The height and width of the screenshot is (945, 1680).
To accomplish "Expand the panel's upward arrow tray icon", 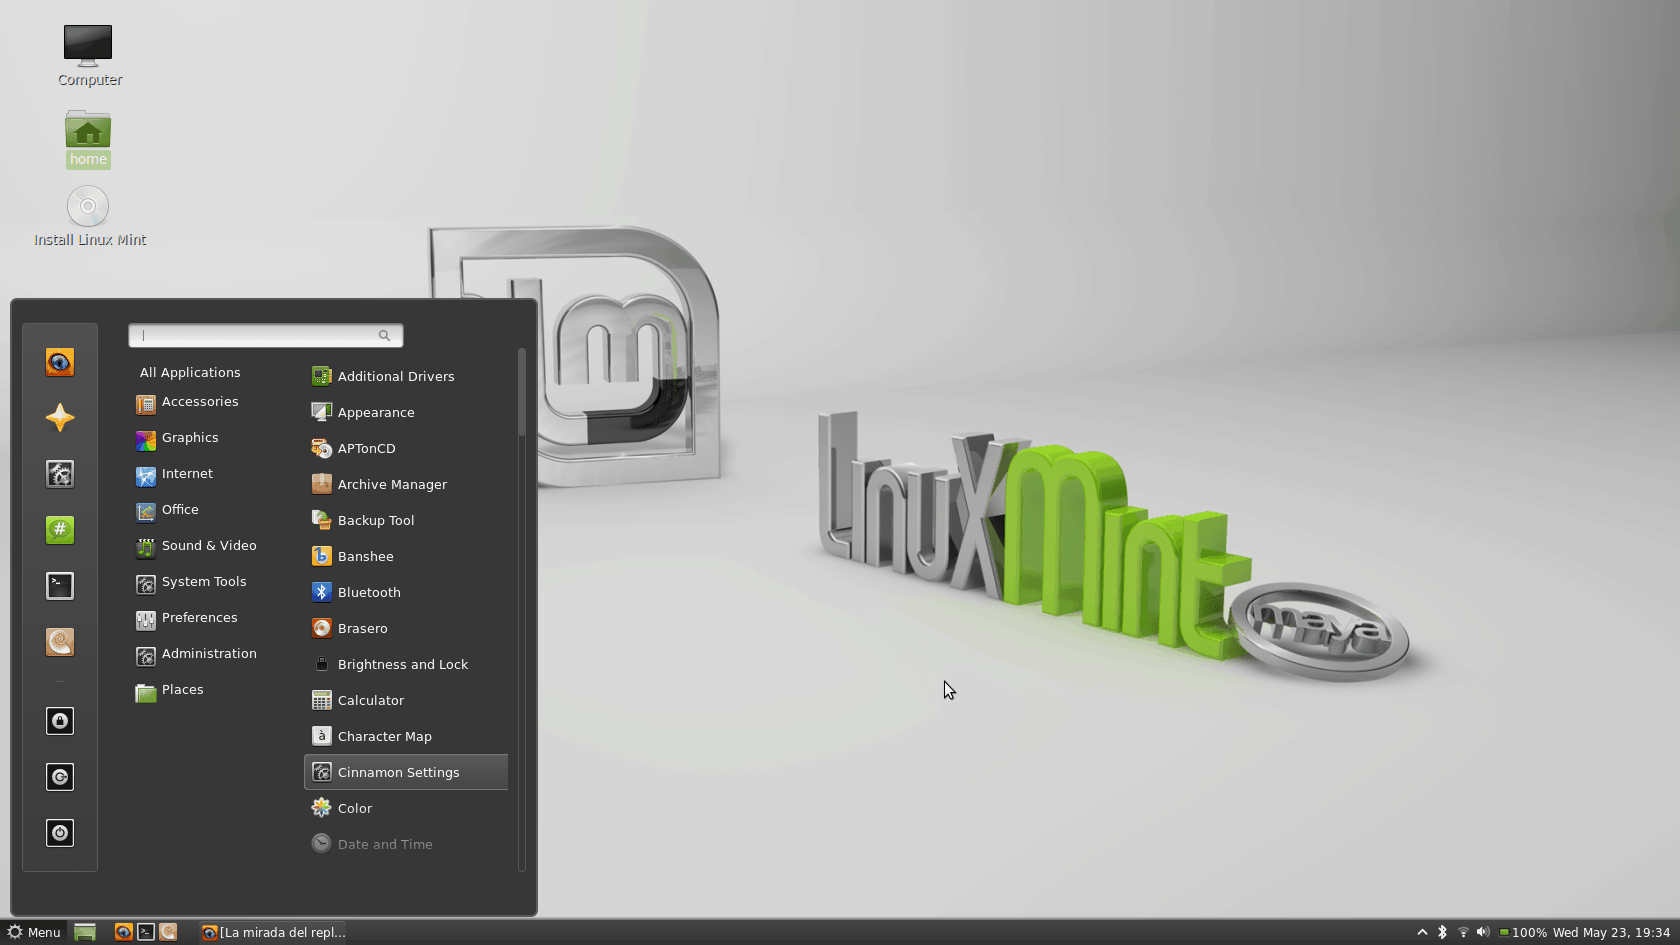I will coord(1422,932).
